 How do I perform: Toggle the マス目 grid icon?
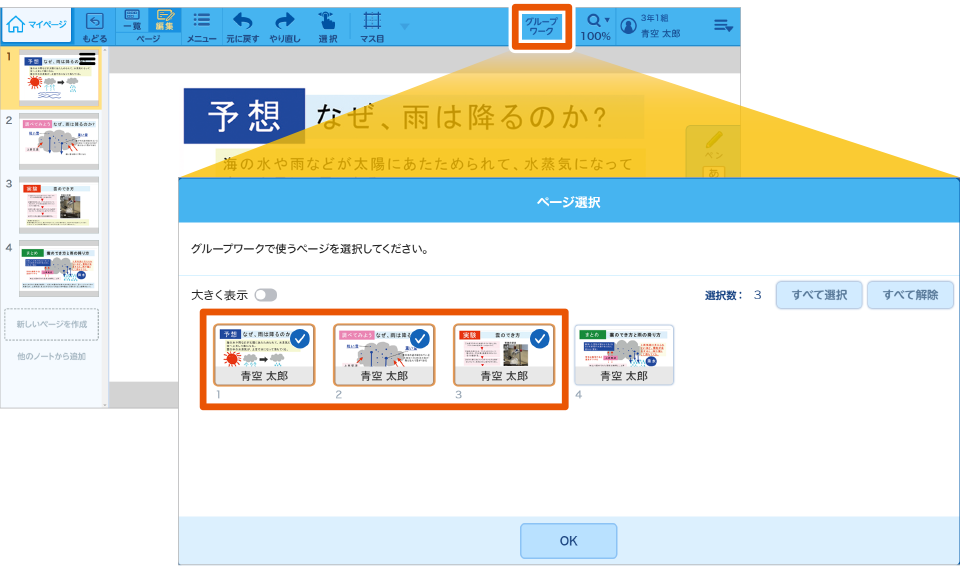372,26
